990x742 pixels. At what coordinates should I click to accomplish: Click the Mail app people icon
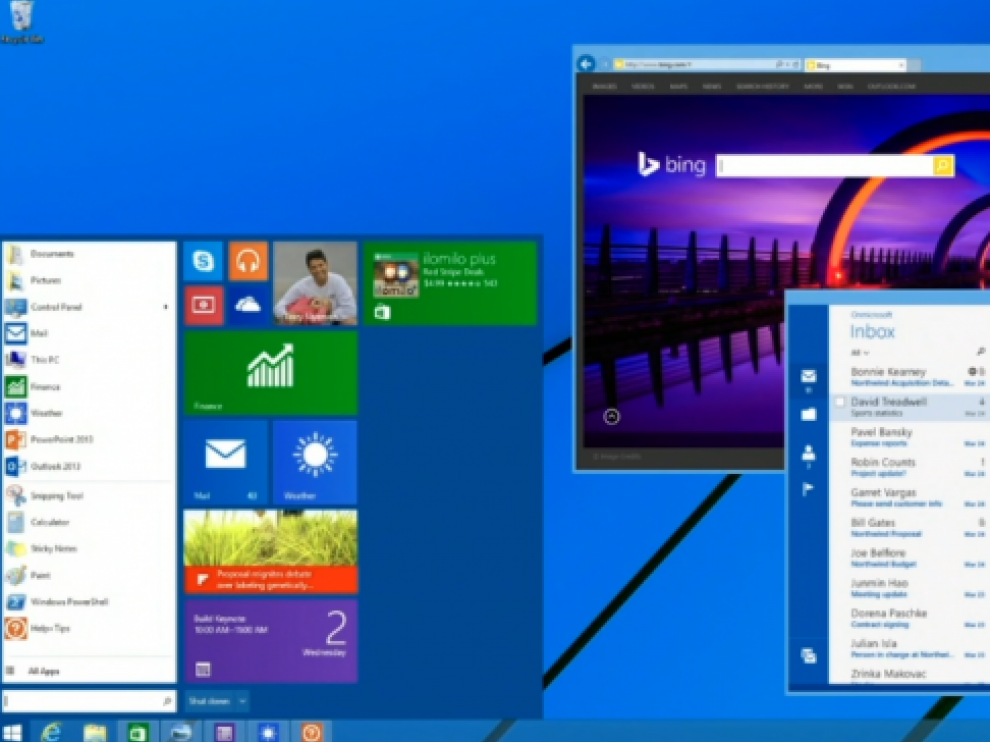[x=808, y=453]
